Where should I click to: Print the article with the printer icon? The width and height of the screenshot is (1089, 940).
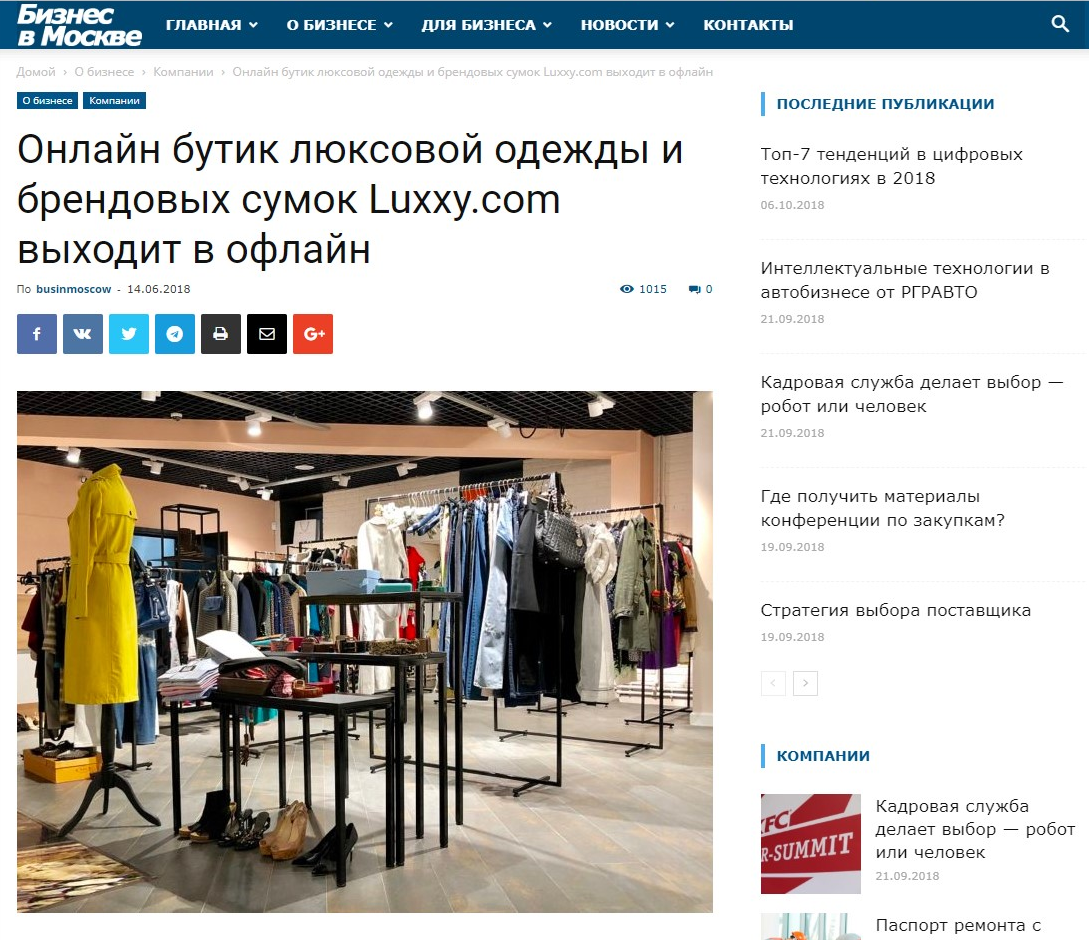[x=221, y=334]
